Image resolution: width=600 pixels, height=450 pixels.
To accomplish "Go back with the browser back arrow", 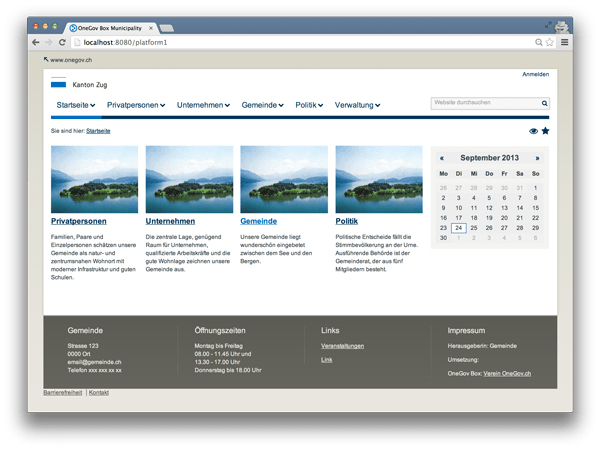I will pyautogui.click(x=36, y=42).
